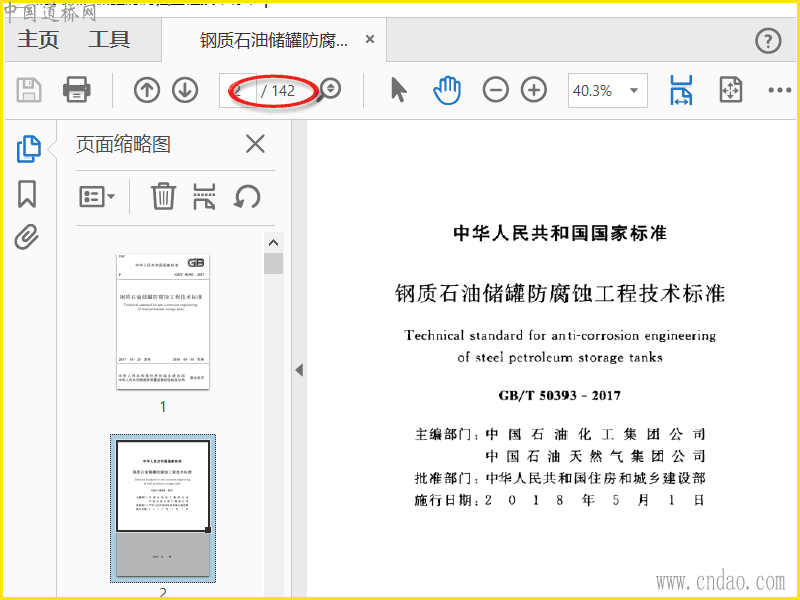Viewport: 800px width, 600px height.
Task: Zoom out with the minus icon
Action: point(495,90)
